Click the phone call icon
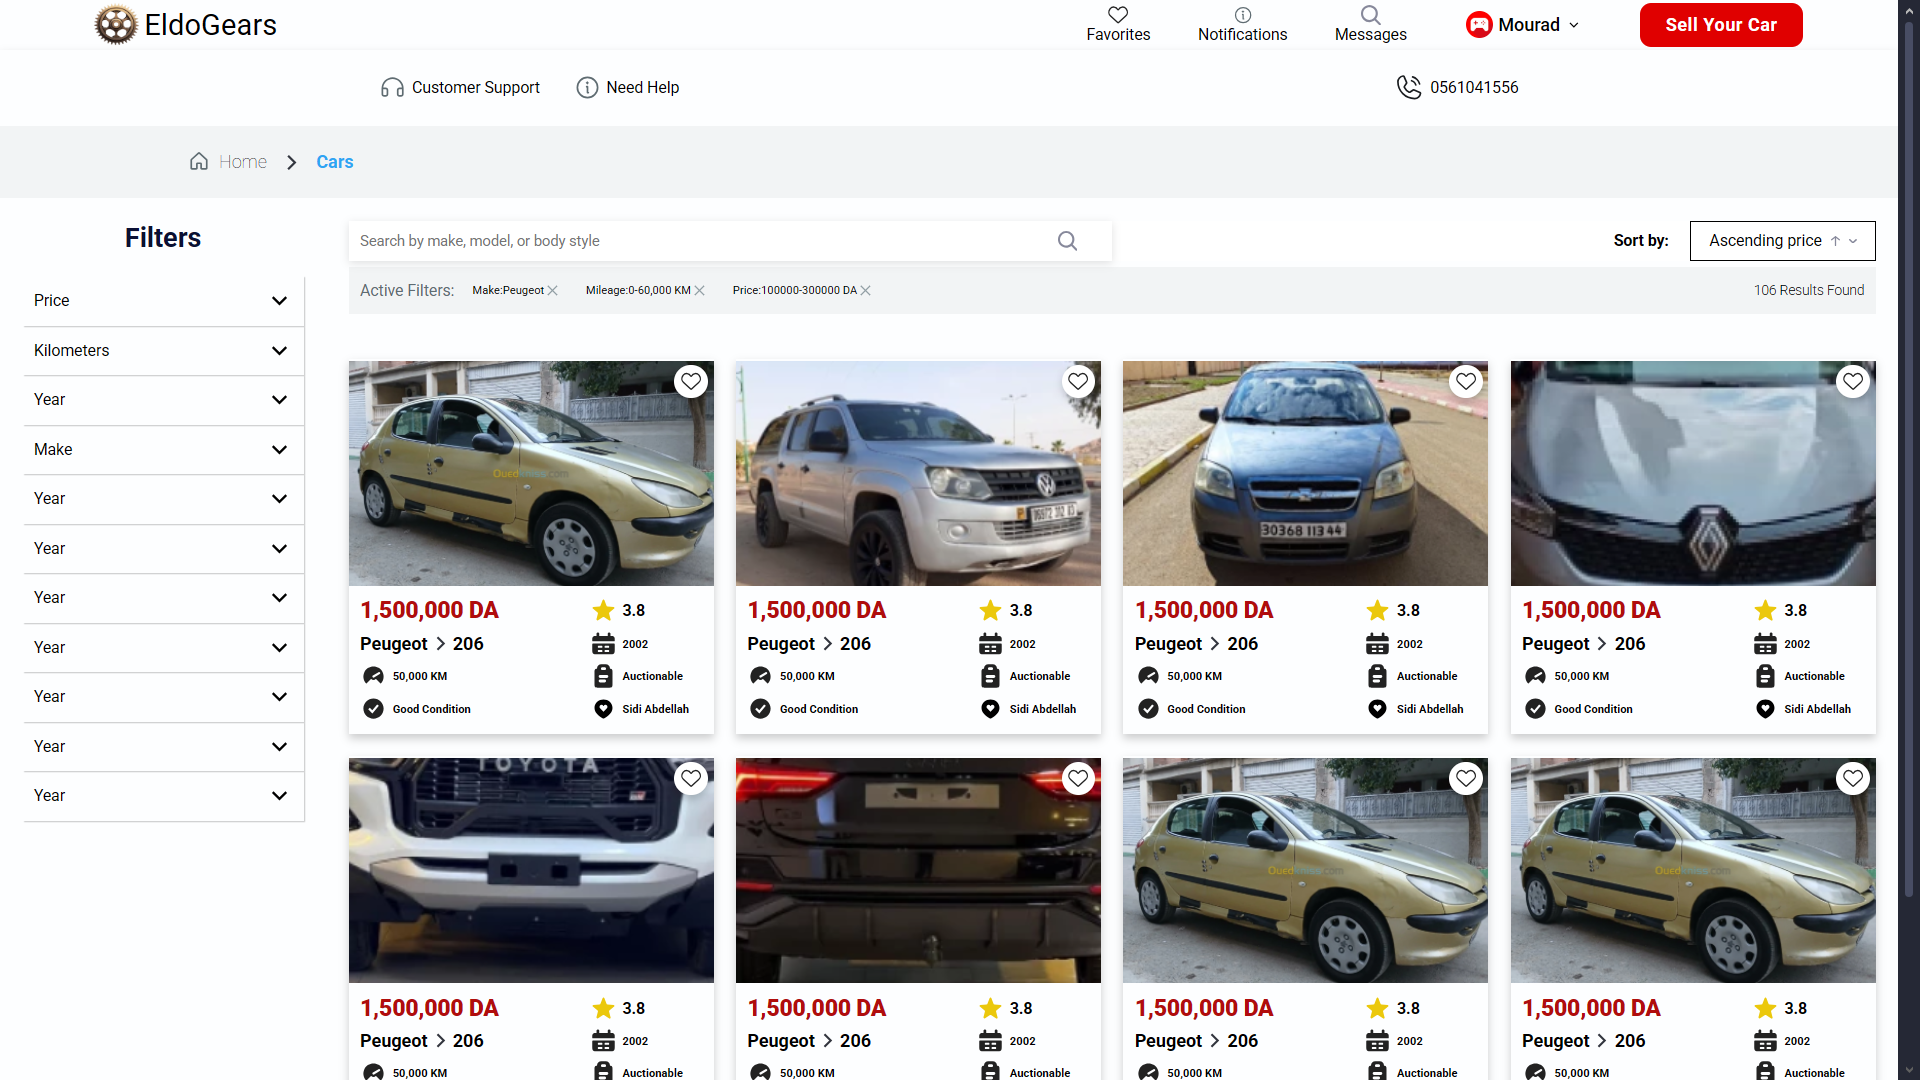The height and width of the screenshot is (1080, 1920). [x=1408, y=88]
